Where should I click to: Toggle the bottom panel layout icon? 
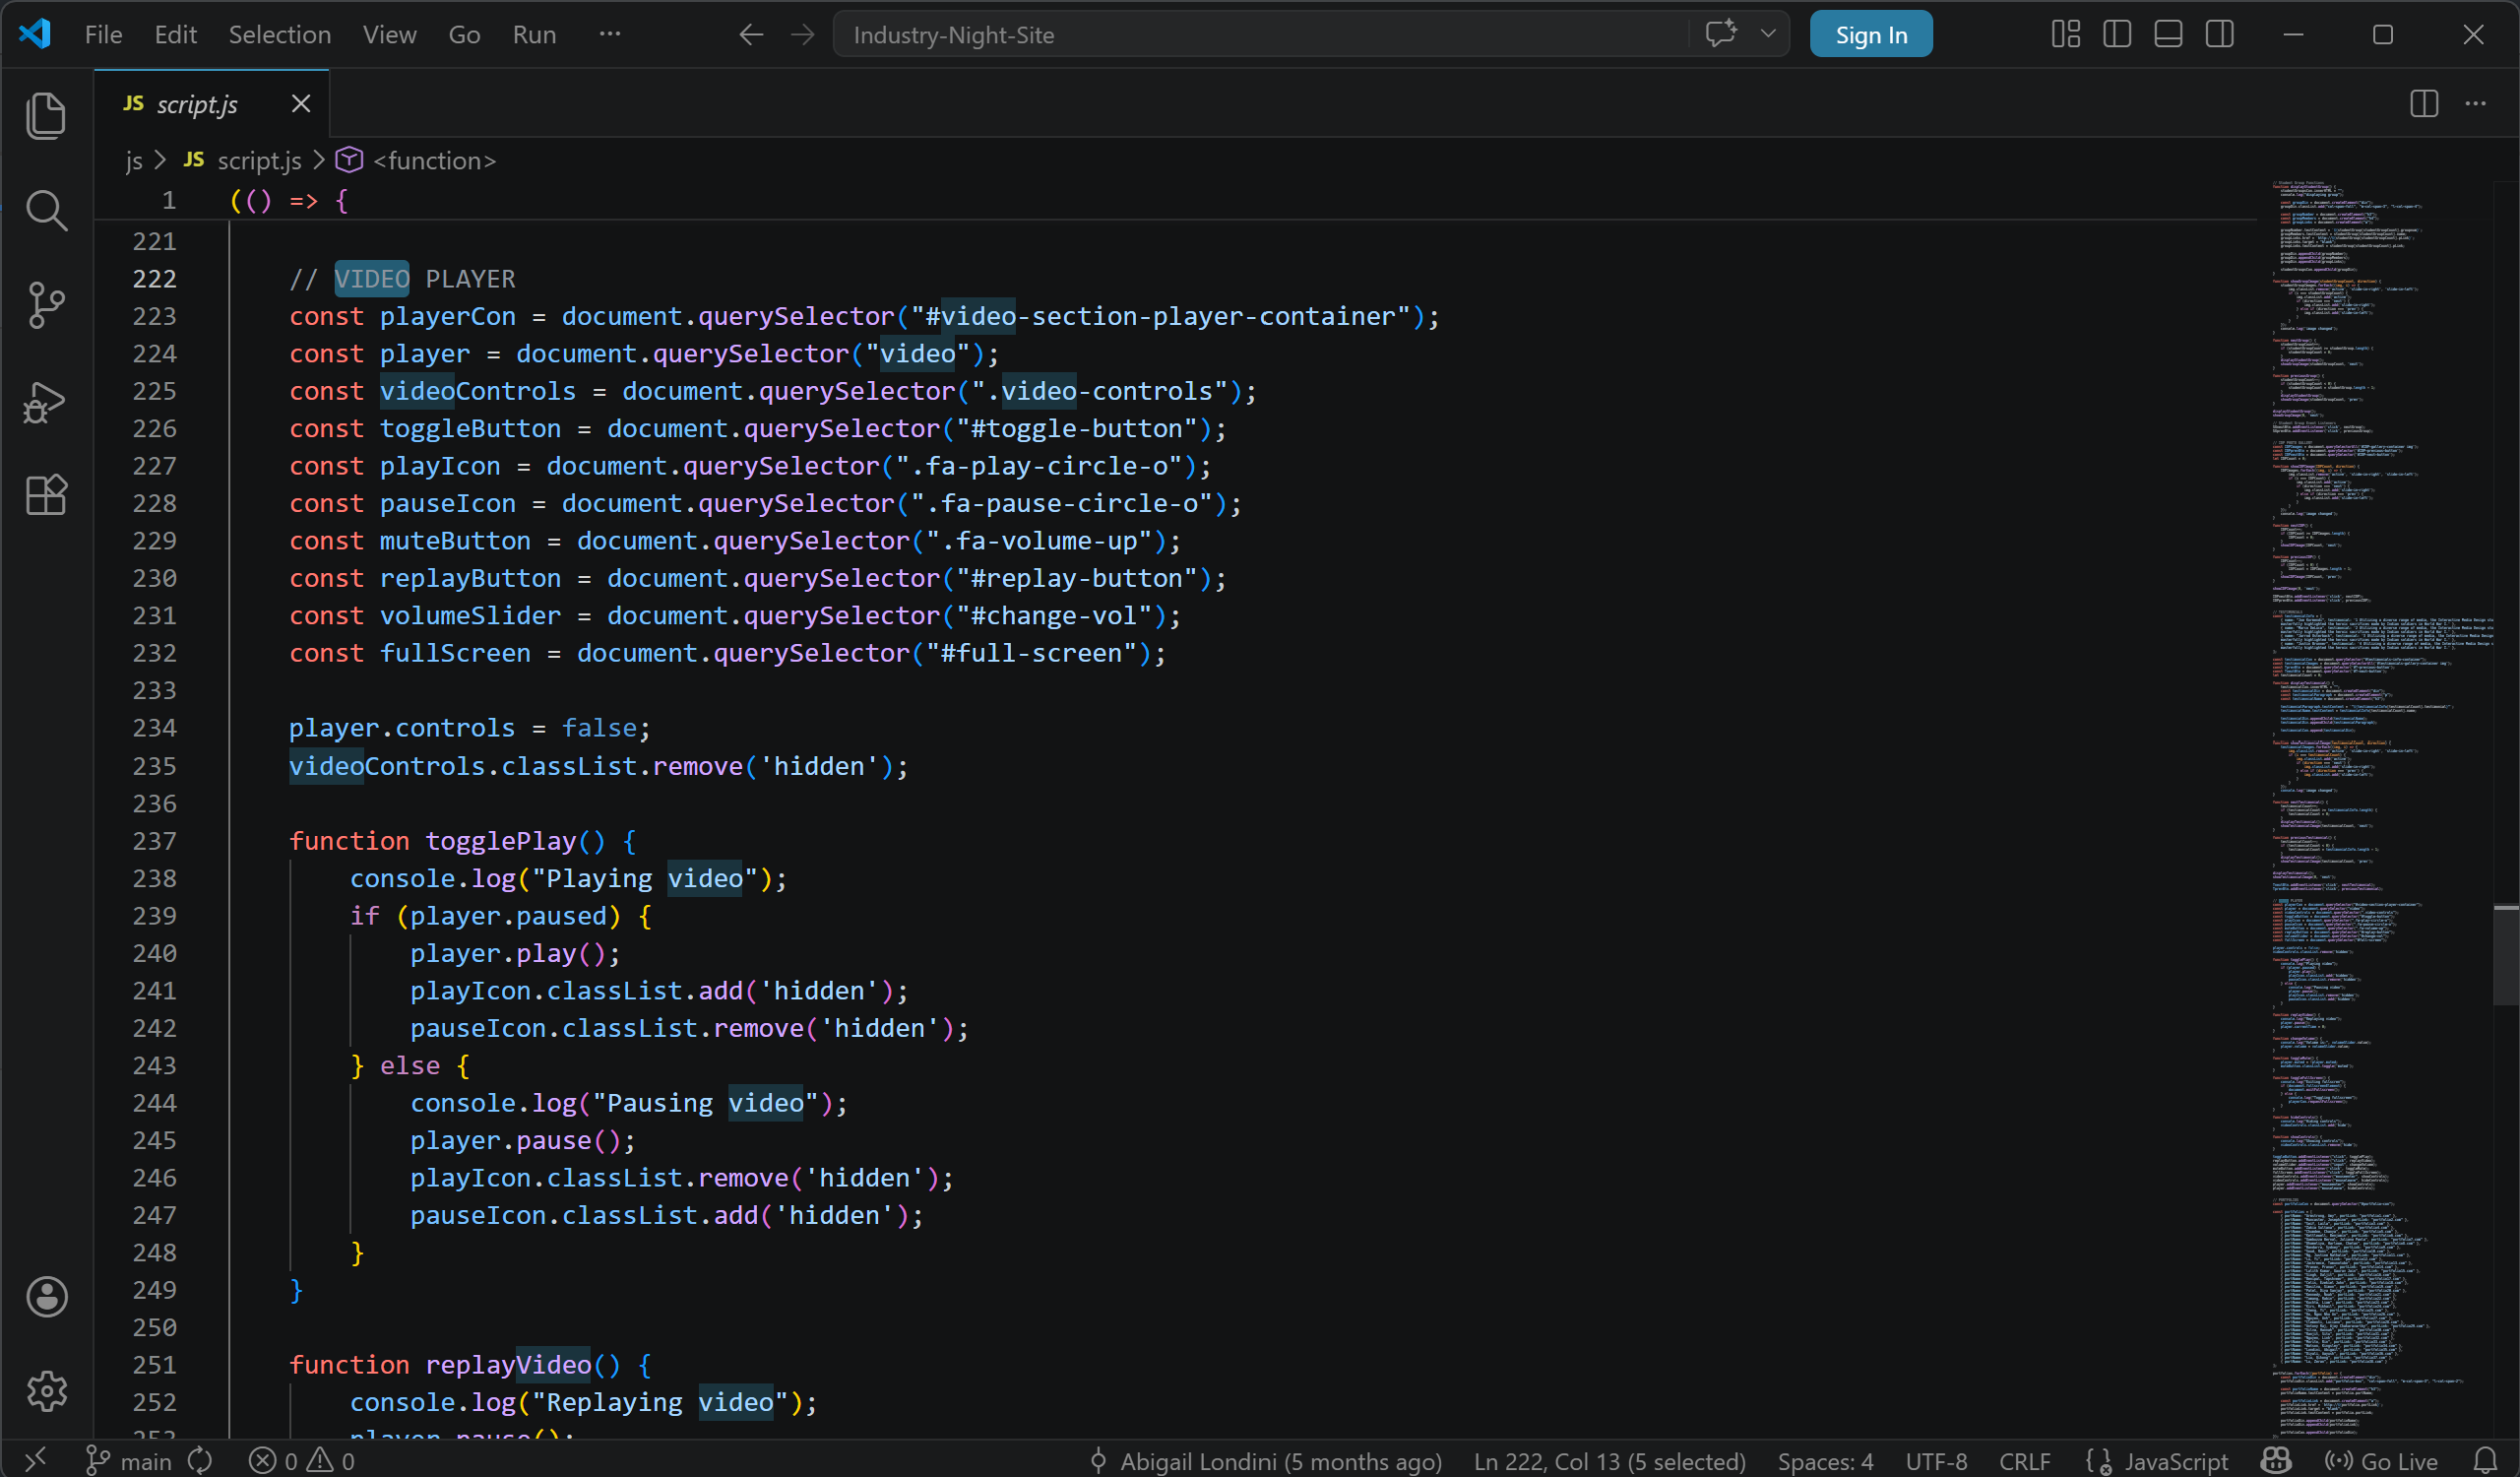tap(2168, 35)
